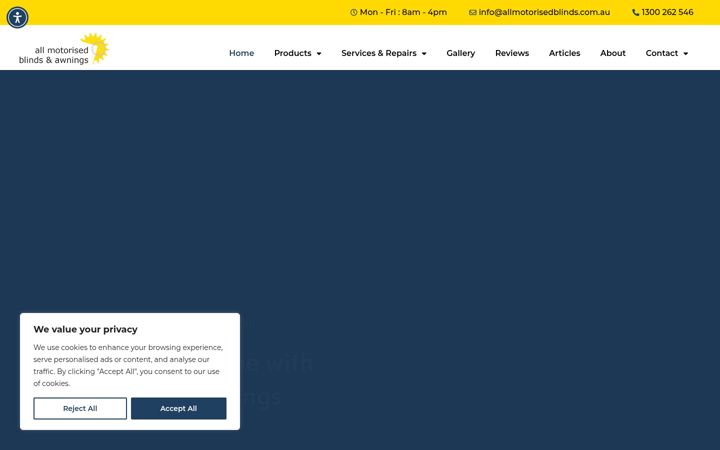Viewport: 720px width, 450px height.
Task: Open the About page
Action: [613, 53]
